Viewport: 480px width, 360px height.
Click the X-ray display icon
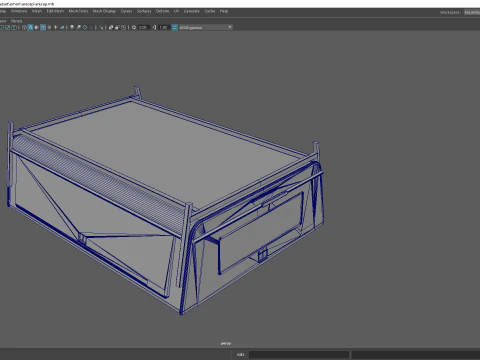point(111,27)
